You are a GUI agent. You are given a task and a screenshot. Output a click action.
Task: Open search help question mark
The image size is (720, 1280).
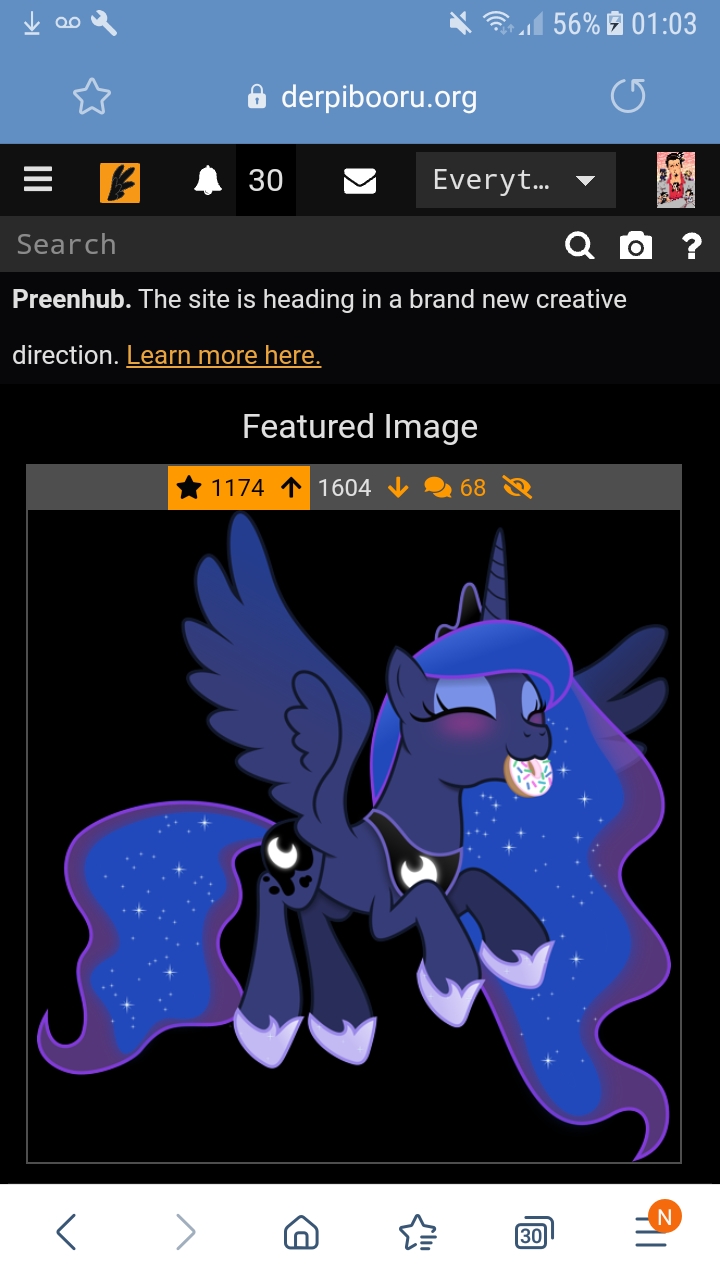click(x=691, y=245)
